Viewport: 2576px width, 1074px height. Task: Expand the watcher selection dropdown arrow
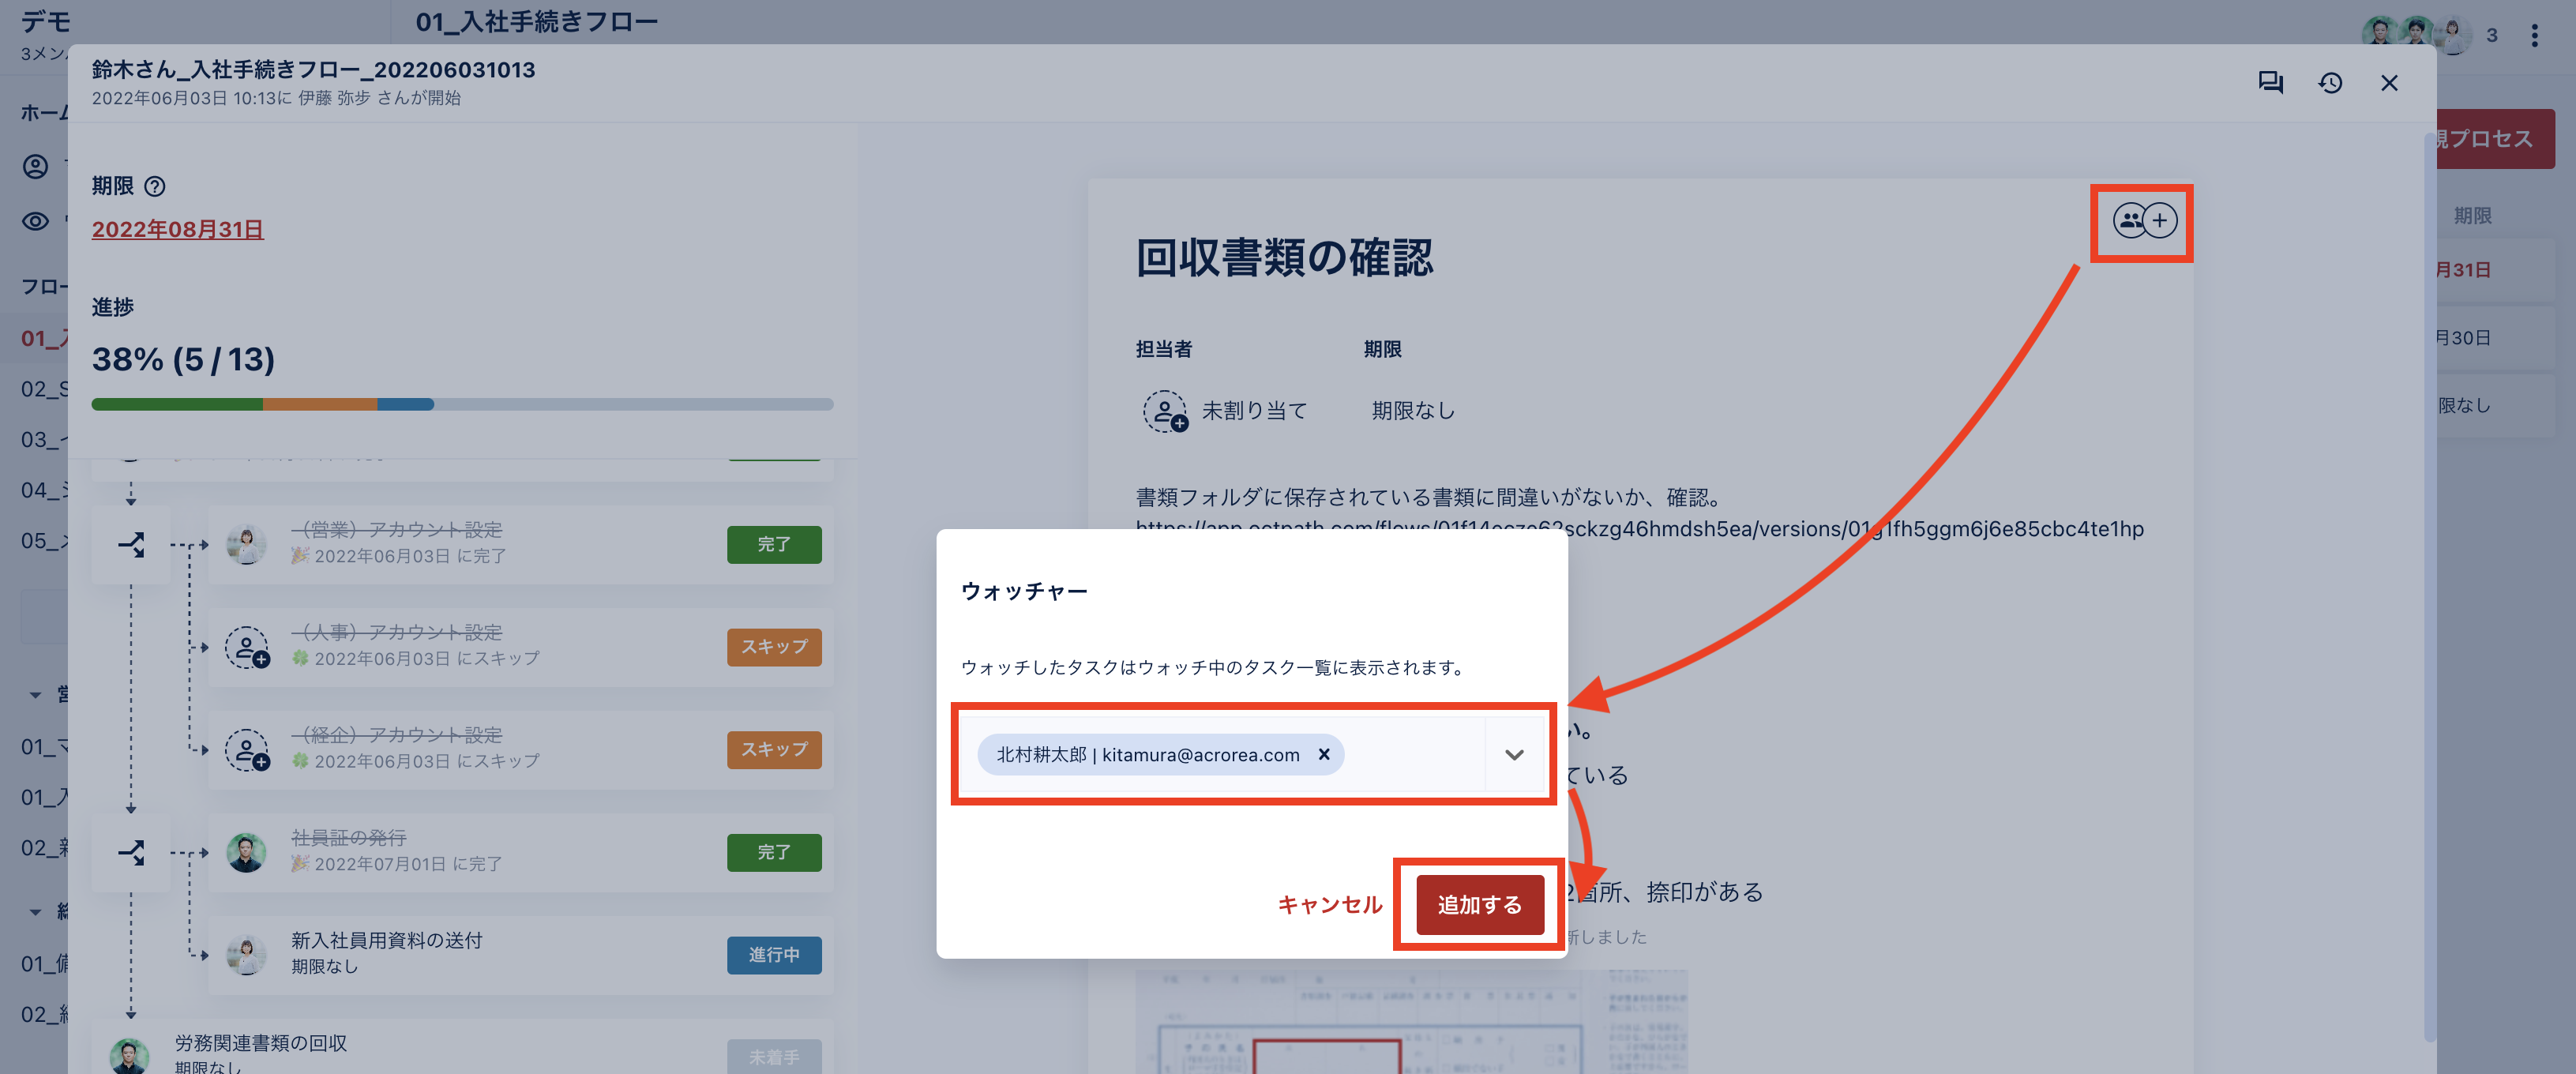[x=1514, y=754]
